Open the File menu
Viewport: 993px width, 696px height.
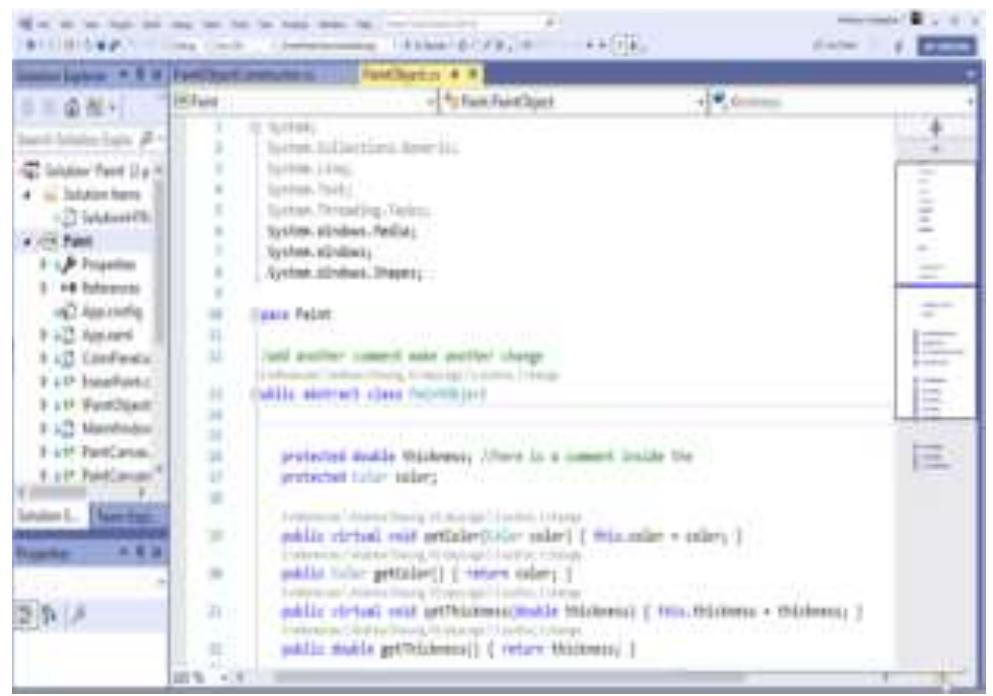[44, 25]
